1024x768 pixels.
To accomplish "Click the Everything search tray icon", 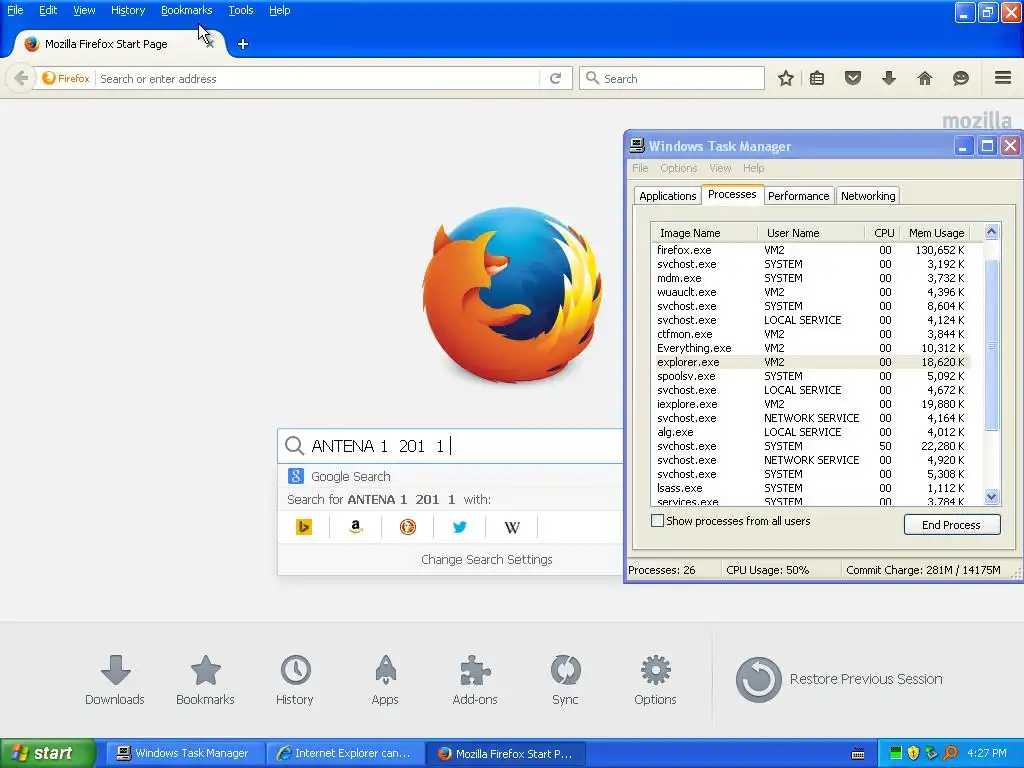I will point(950,753).
